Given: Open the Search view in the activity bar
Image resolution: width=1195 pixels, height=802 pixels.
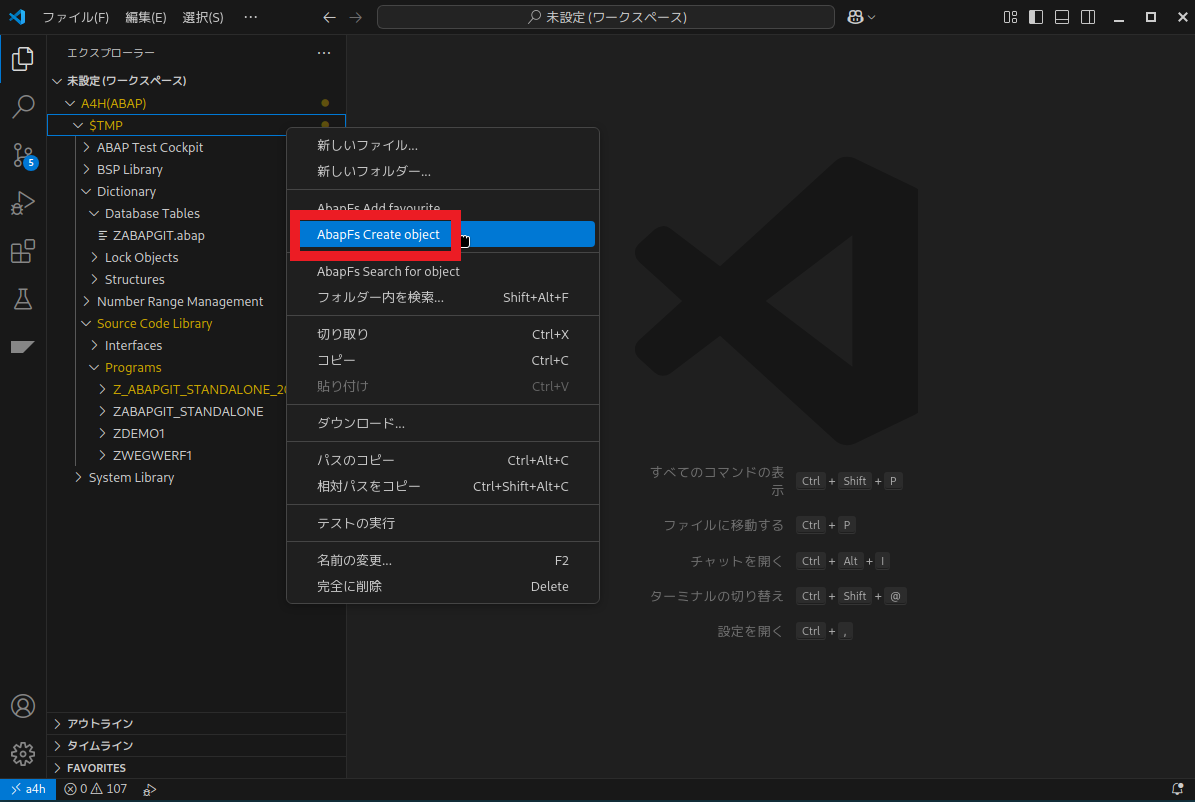Looking at the screenshot, I should pyautogui.click(x=23, y=106).
